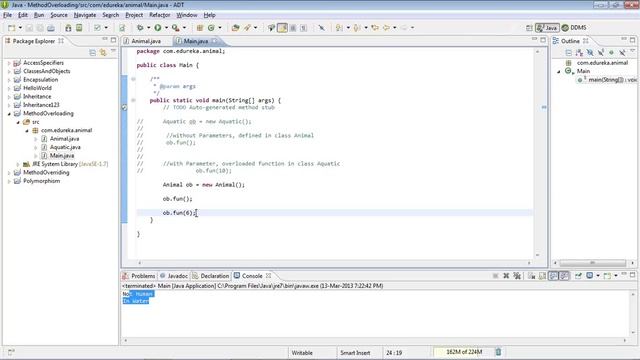Click the Next Annotation toolbar icon
This screenshot has height=360, width=640.
[339, 28]
